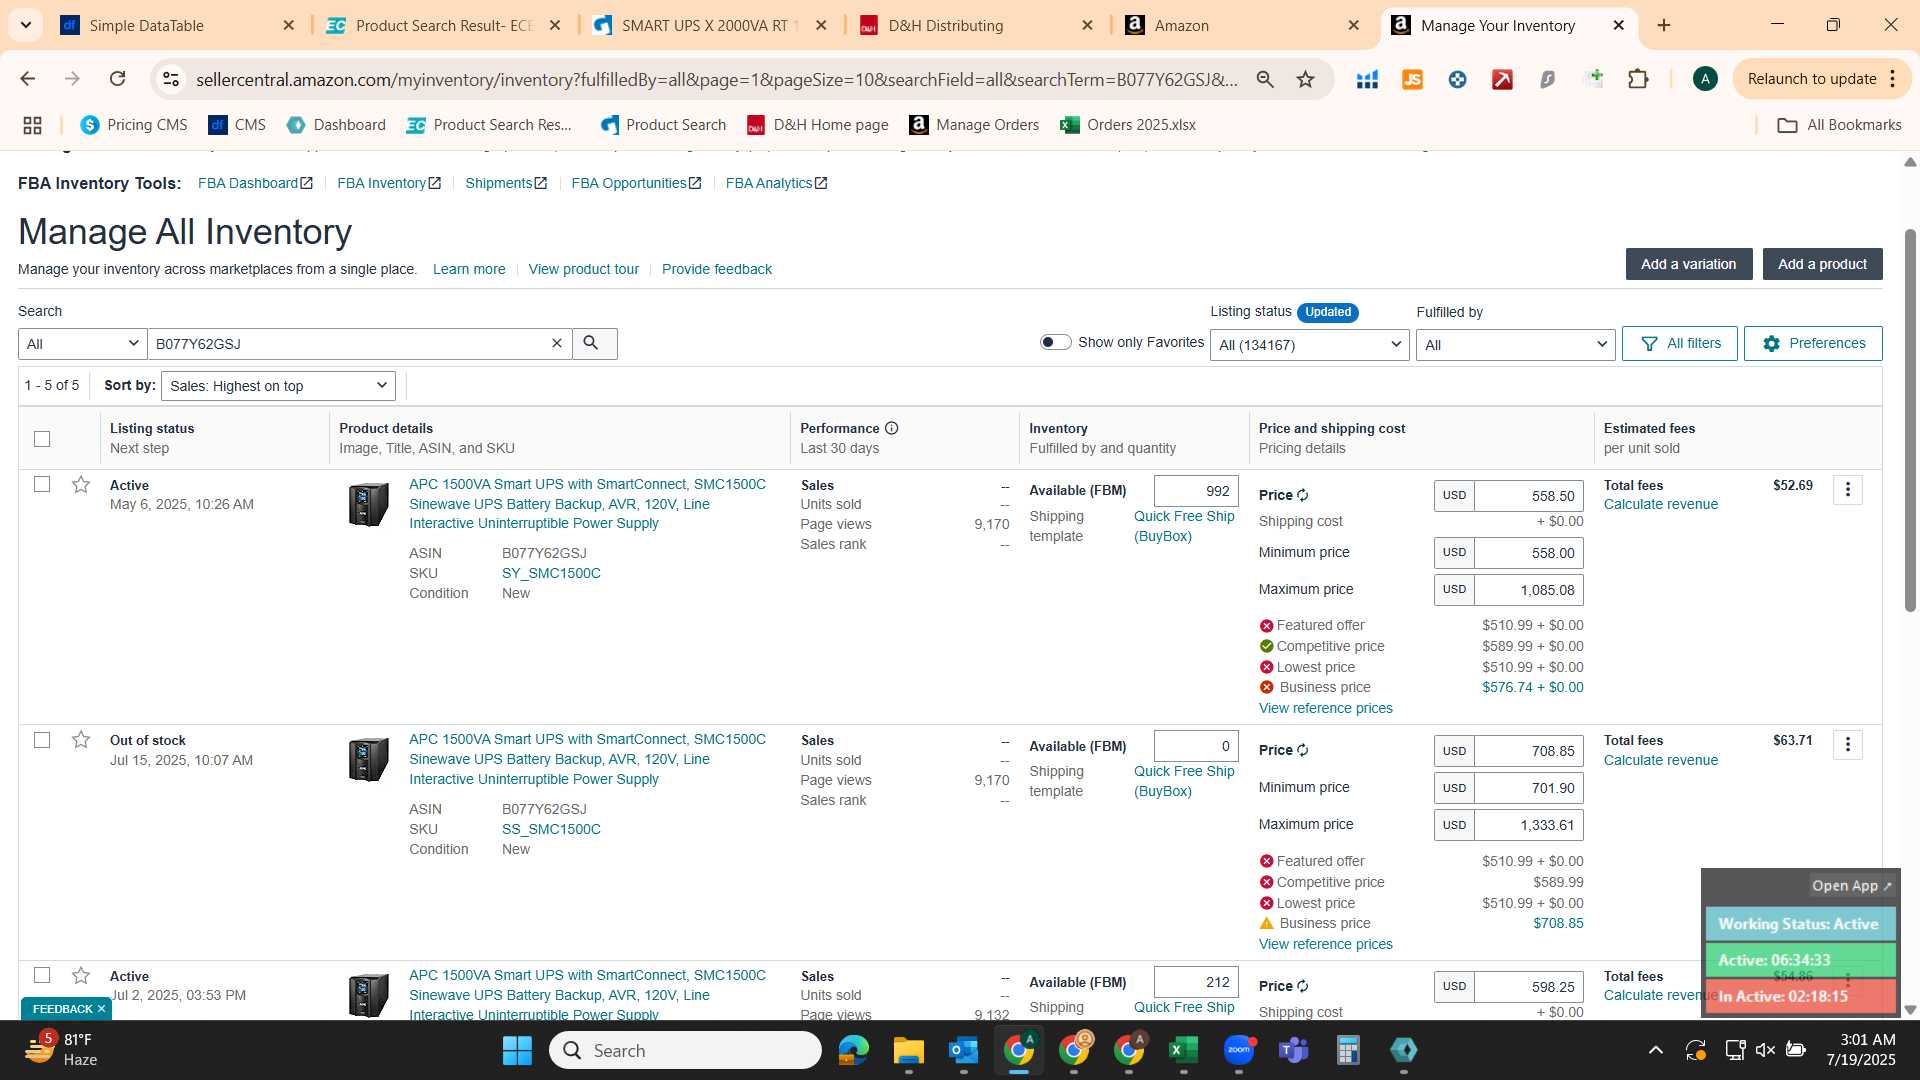The image size is (1920, 1080).
Task: Open Shipments tool link
Action: tap(505, 183)
